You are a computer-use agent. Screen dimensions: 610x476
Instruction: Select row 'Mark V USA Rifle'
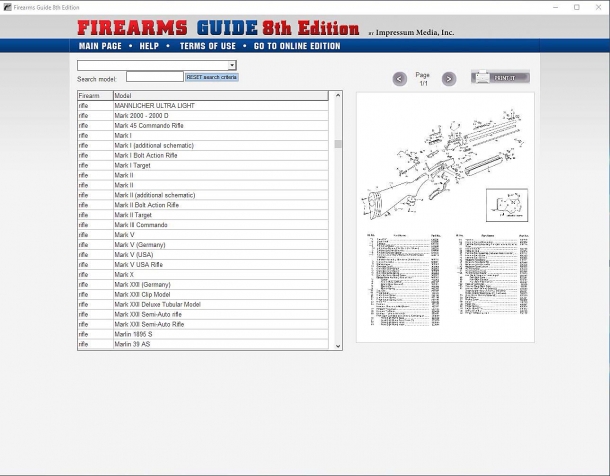tap(203, 264)
